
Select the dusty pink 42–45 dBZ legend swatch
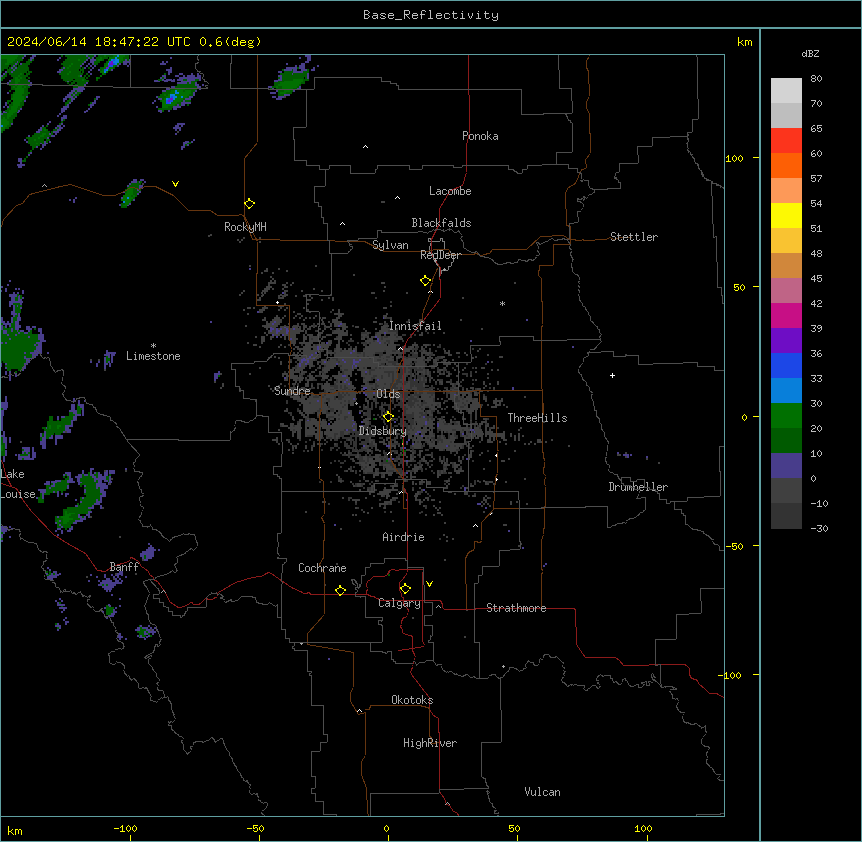pos(786,291)
